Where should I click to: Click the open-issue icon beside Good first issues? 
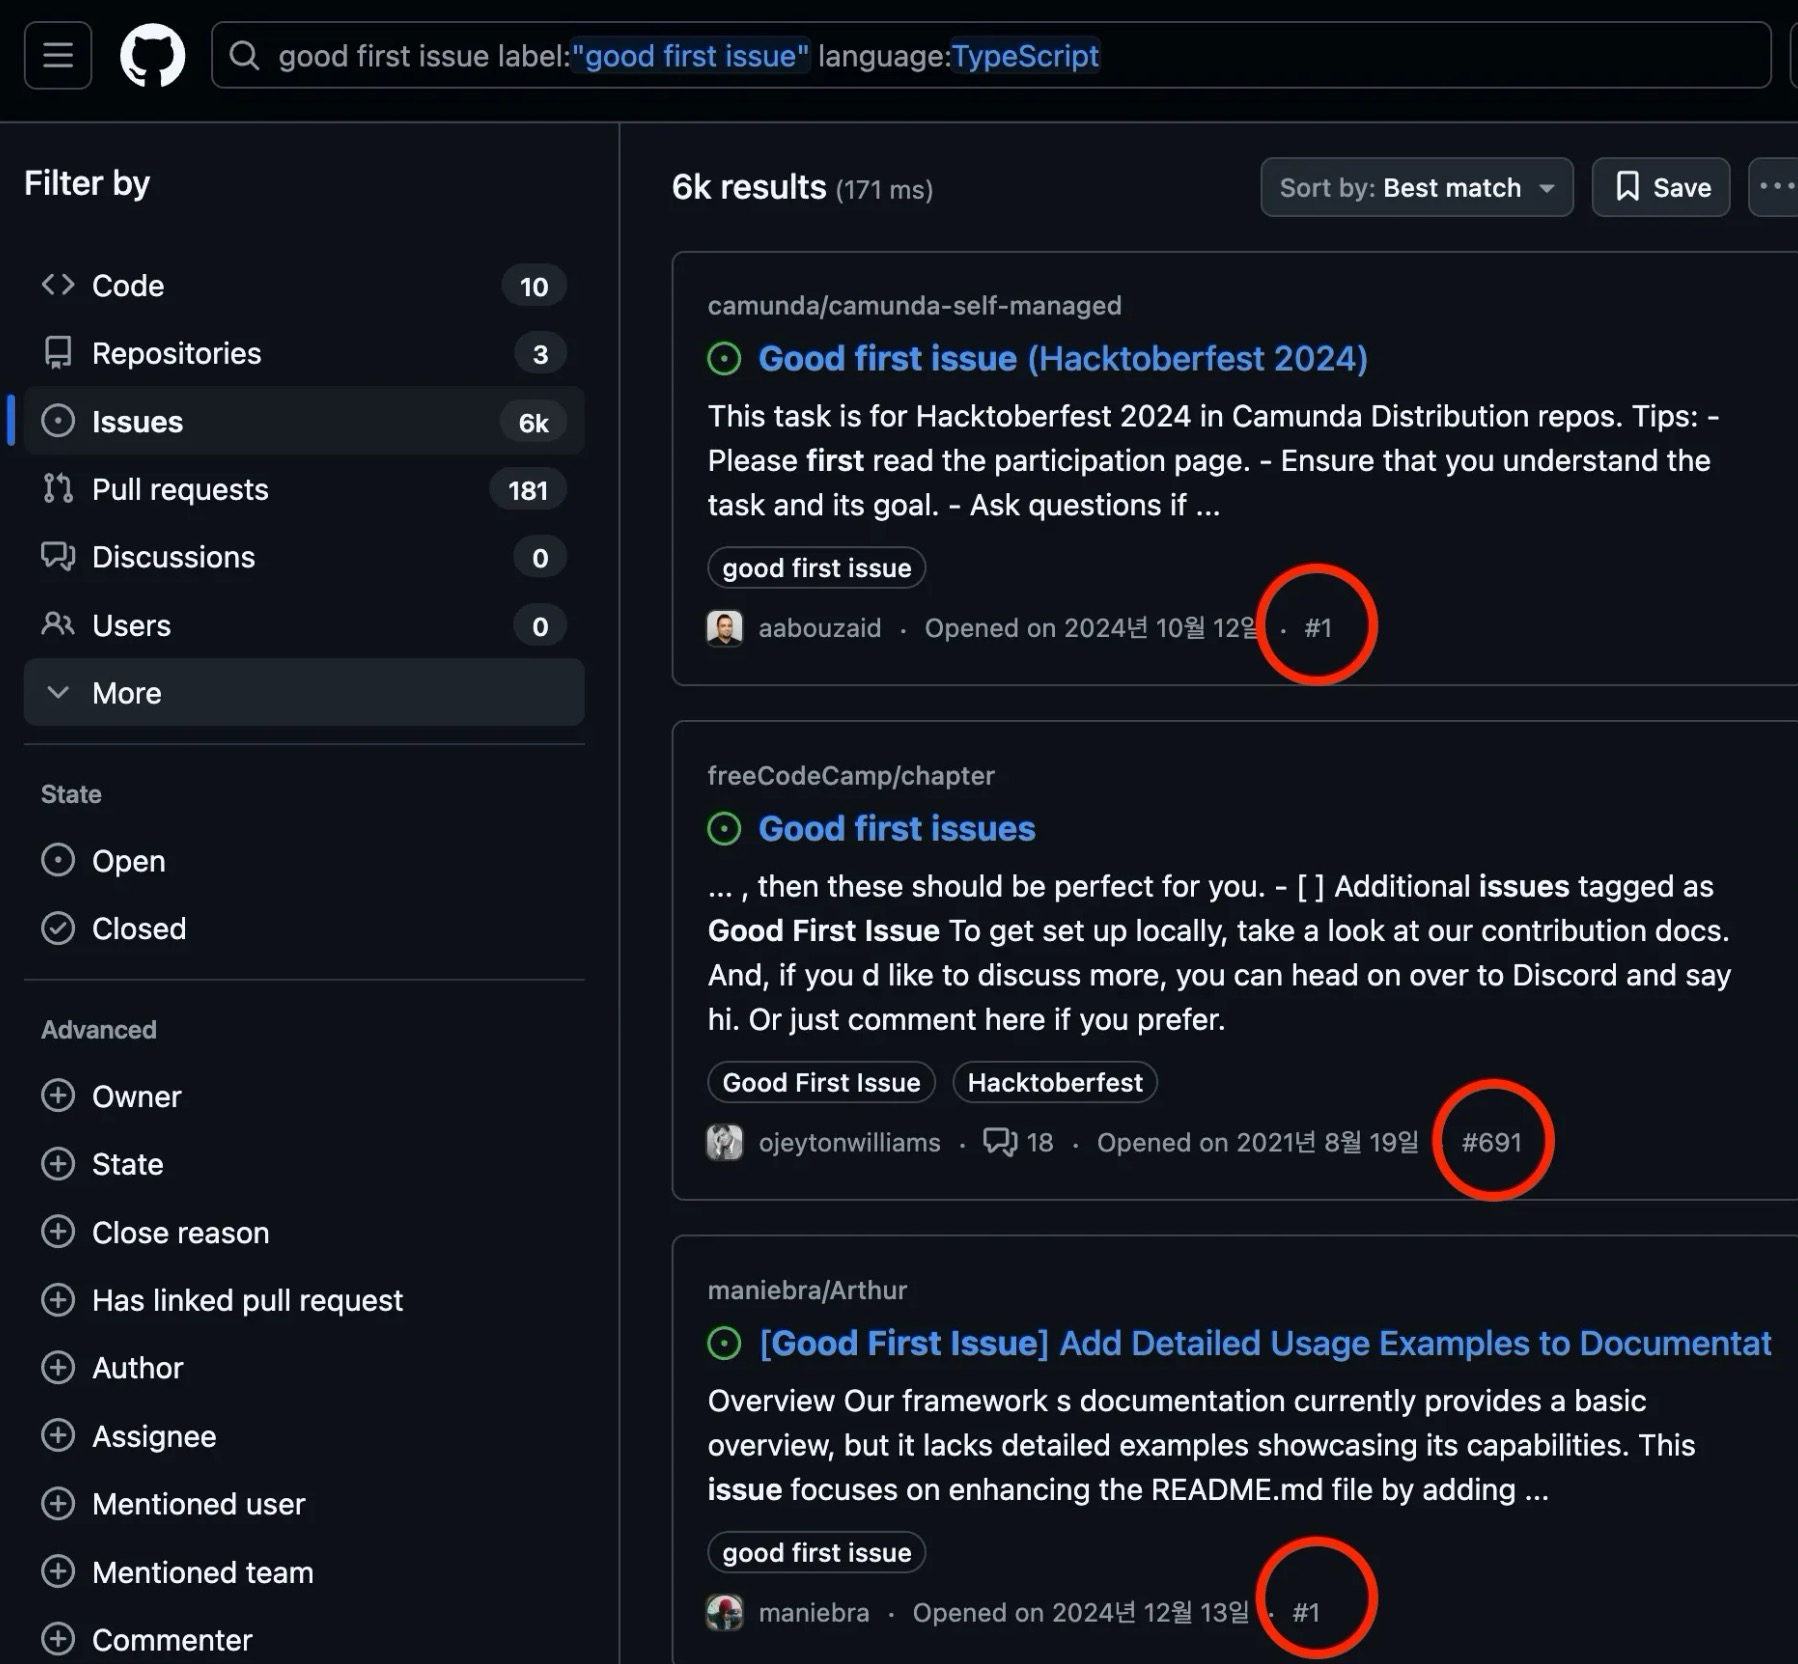[724, 828]
